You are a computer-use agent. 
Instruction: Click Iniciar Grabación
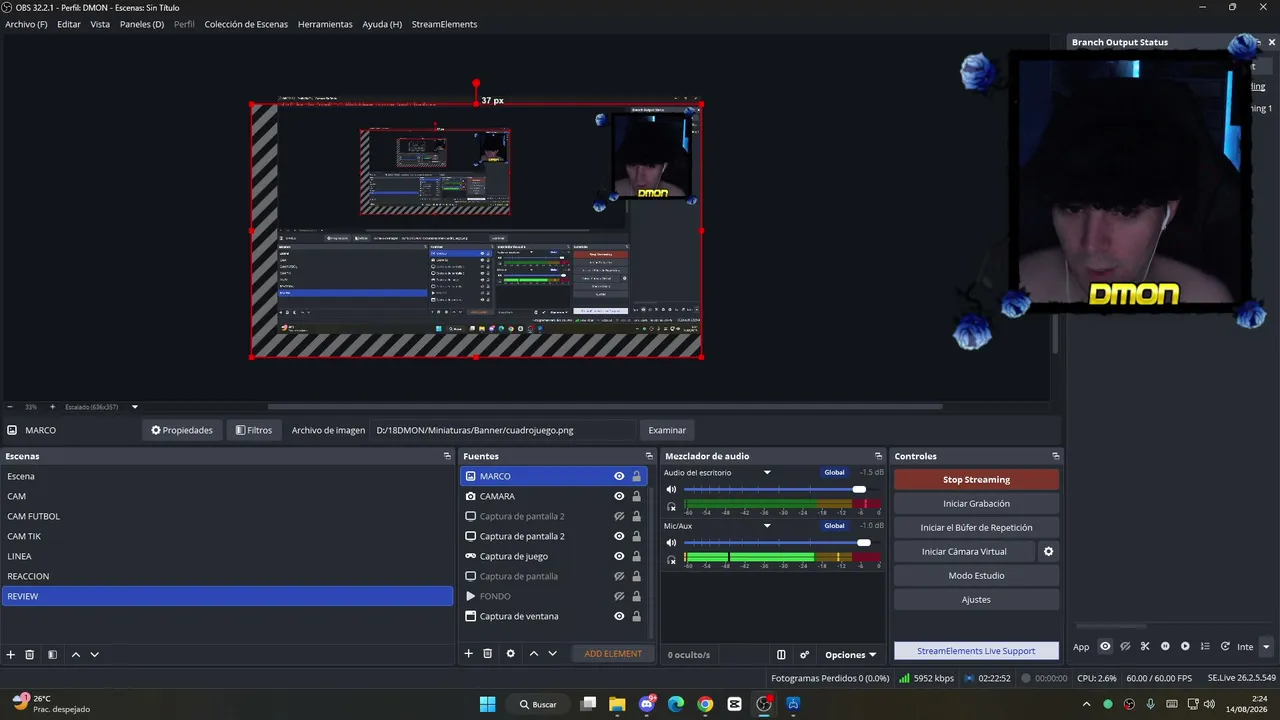point(976,504)
